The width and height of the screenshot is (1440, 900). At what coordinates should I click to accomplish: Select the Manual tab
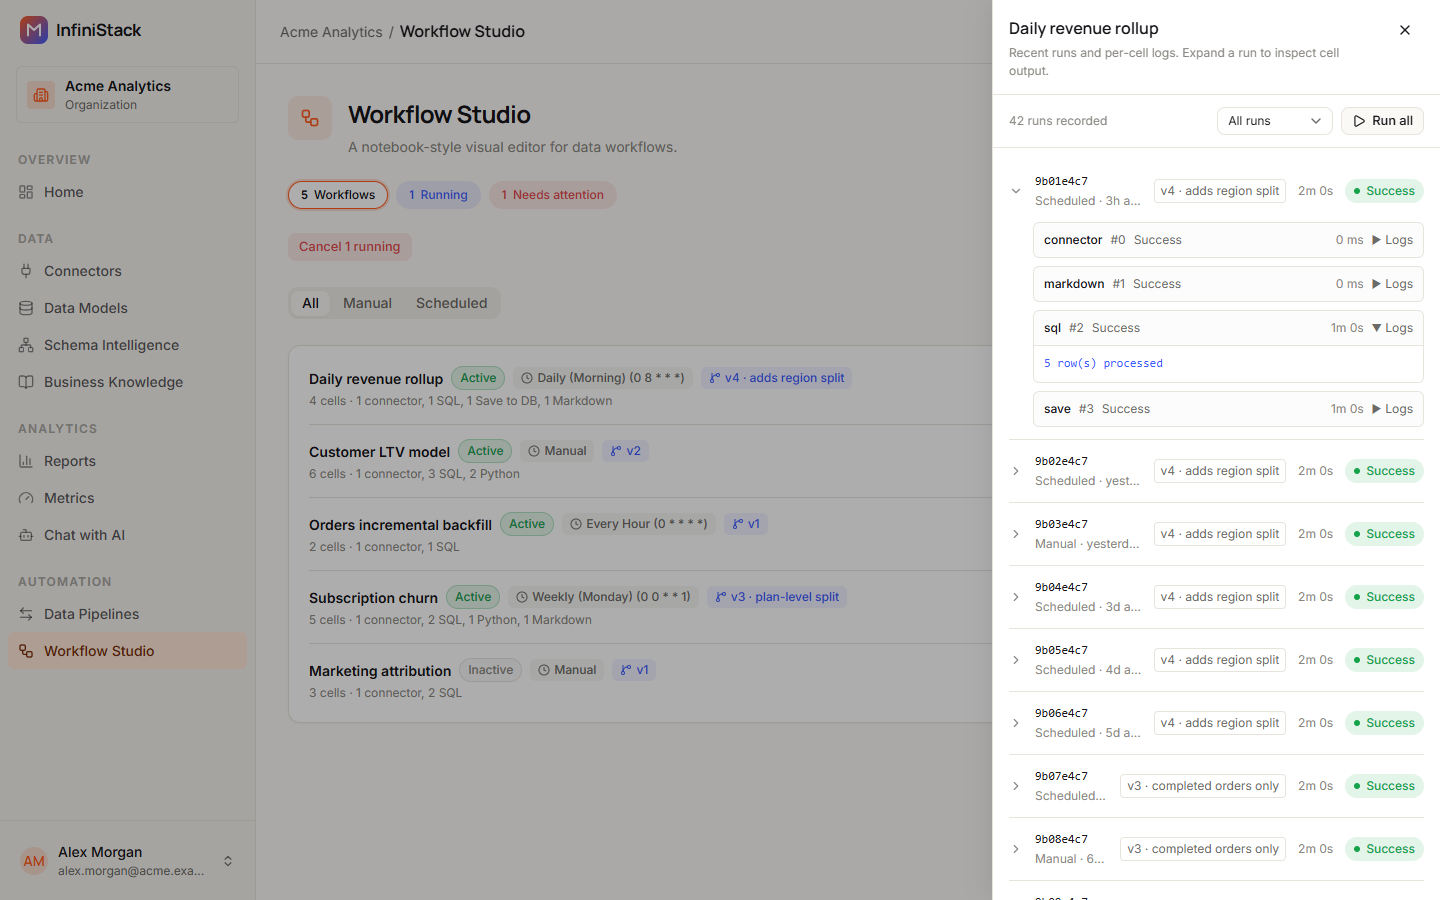(x=367, y=303)
